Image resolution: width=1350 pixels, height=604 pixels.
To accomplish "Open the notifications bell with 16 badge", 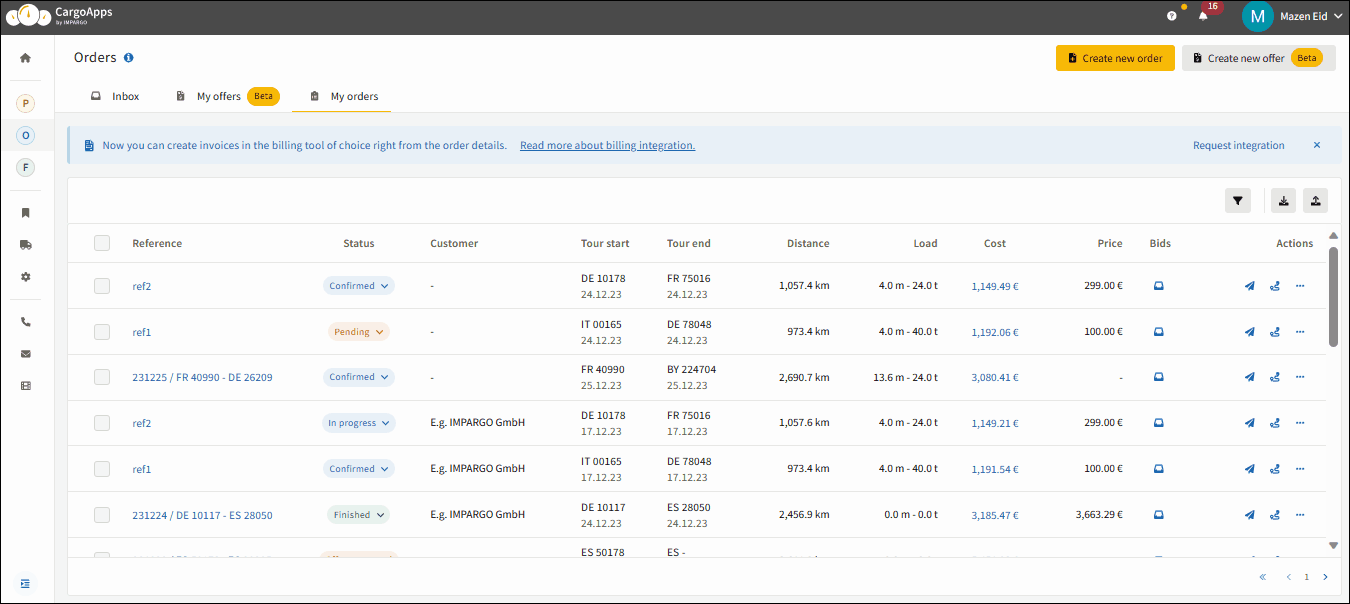I will pos(1203,16).
